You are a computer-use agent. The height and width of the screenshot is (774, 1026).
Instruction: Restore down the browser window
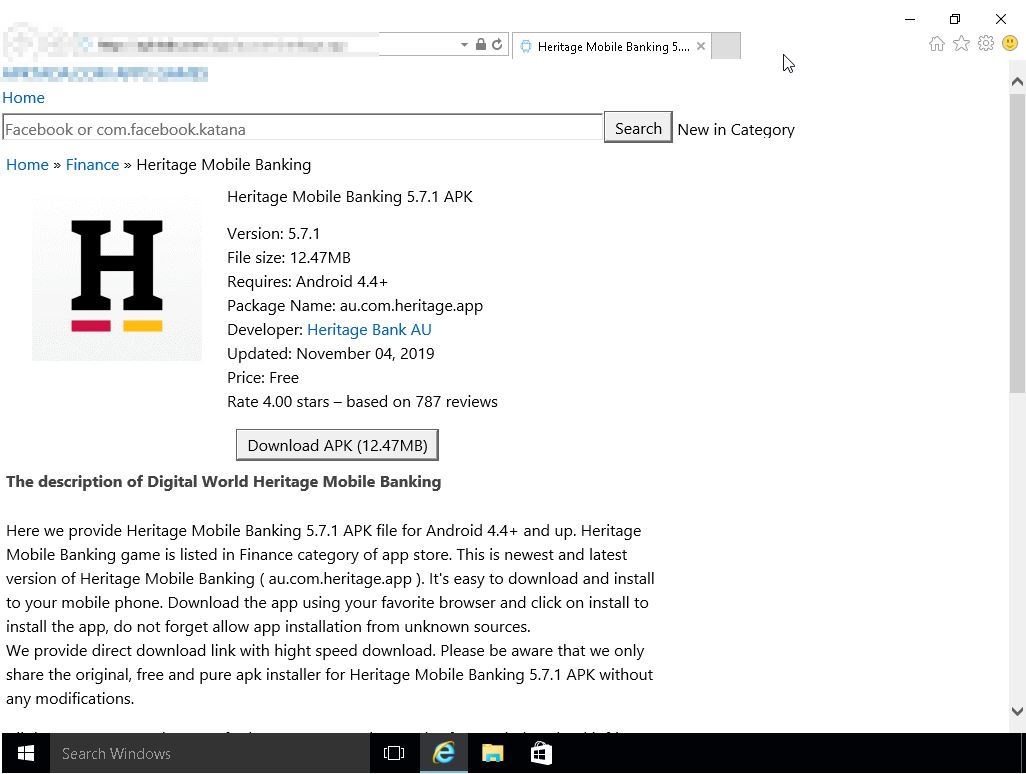click(955, 19)
